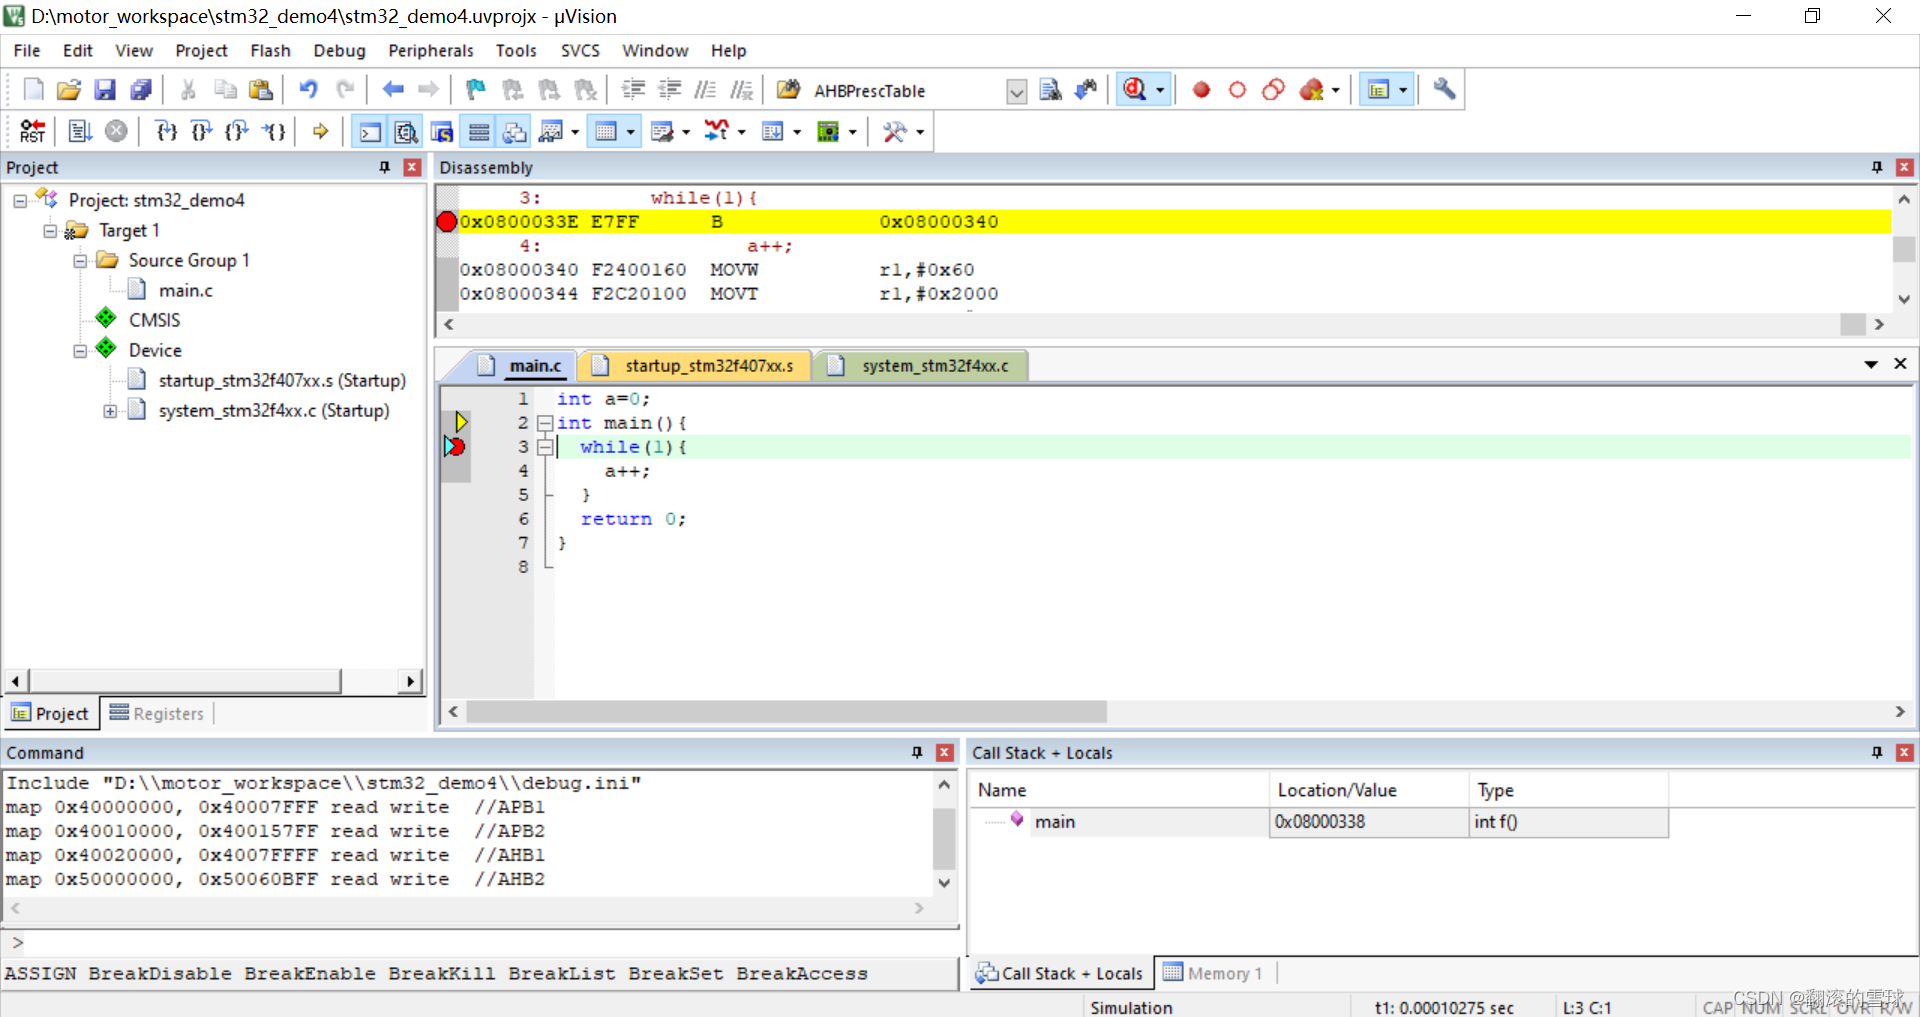This screenshot has width=1920, height=1017.
Task: Click the Reset CPU (RST) icon
Action: click(x=32, y=131)
